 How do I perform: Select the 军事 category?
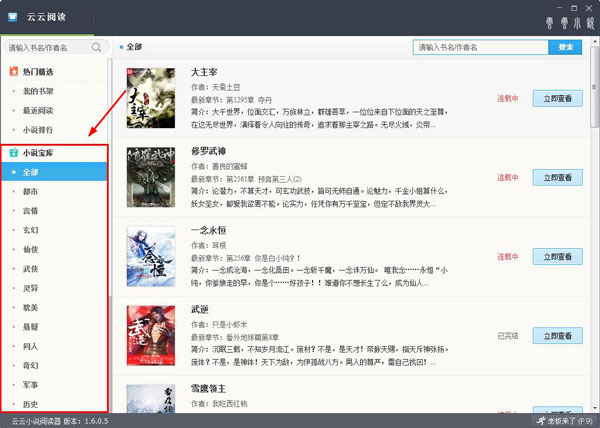point(31,385)
